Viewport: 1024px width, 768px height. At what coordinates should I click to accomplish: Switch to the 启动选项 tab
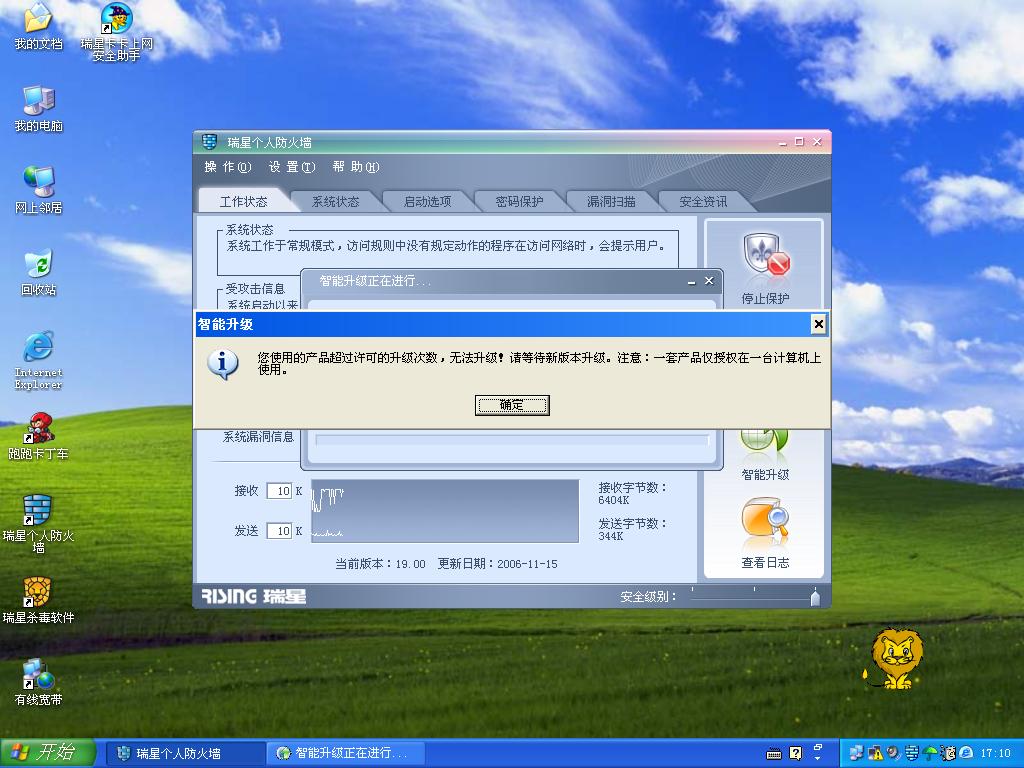(428, 202)
